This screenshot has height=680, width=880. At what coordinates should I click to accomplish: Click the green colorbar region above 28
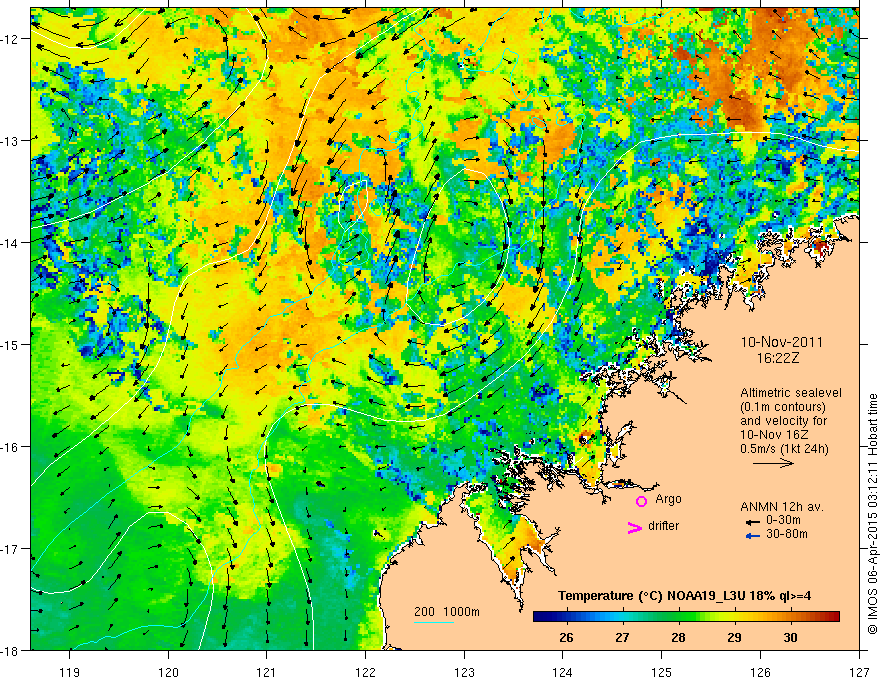click(x=678, y=617)
